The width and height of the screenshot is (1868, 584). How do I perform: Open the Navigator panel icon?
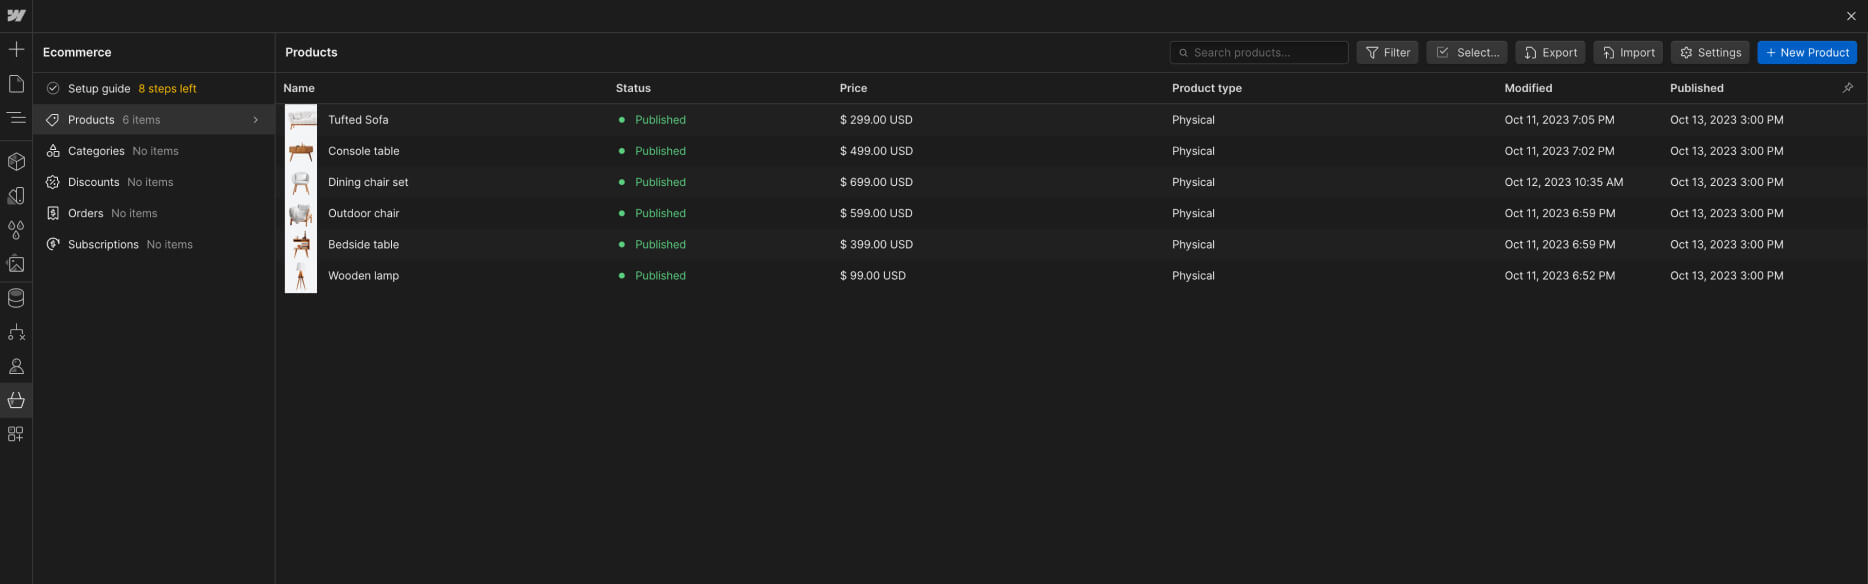click(16, 118)
